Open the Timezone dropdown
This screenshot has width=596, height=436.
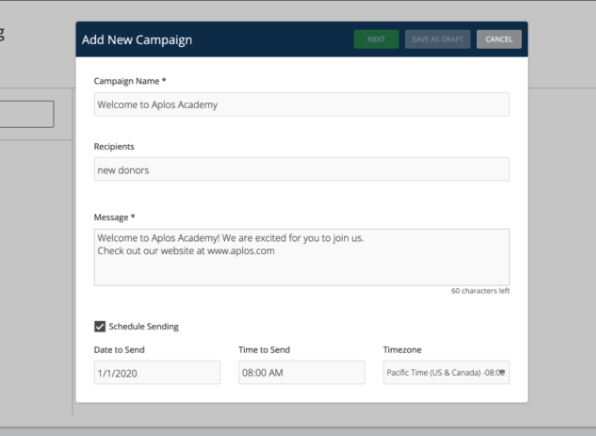446,373
